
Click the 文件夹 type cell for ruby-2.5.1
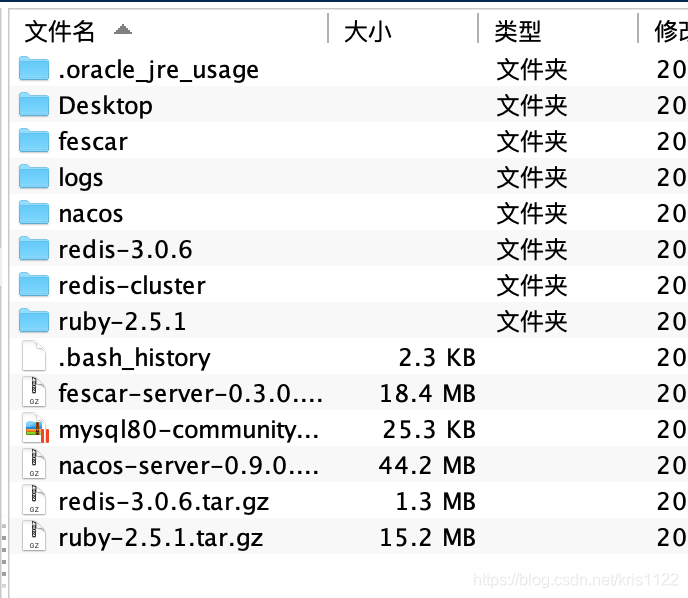(532, 322)
